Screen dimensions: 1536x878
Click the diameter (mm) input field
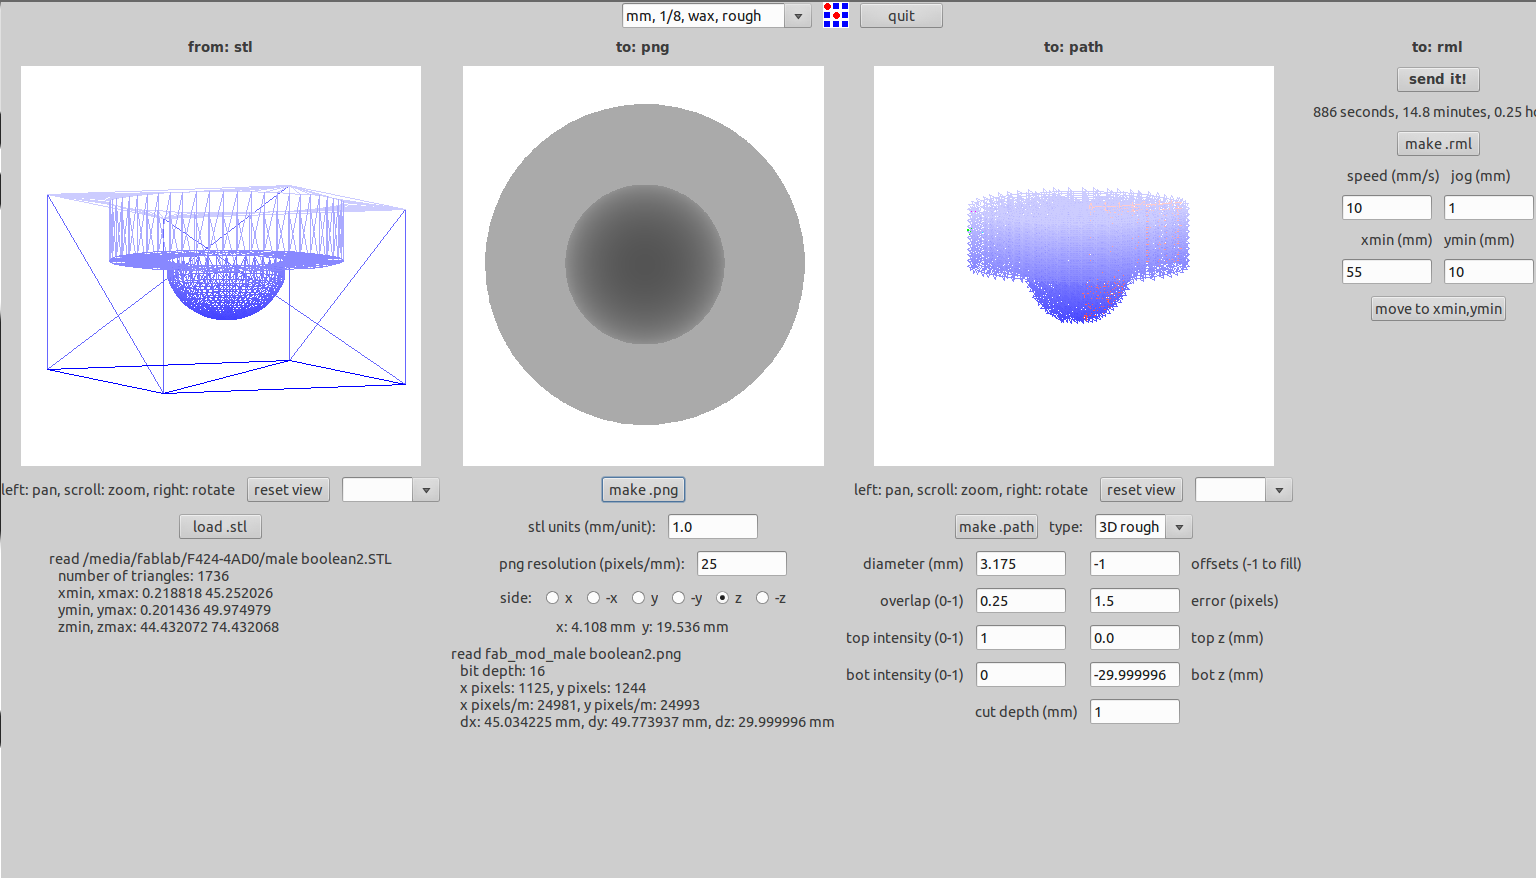pos(1020,564)
